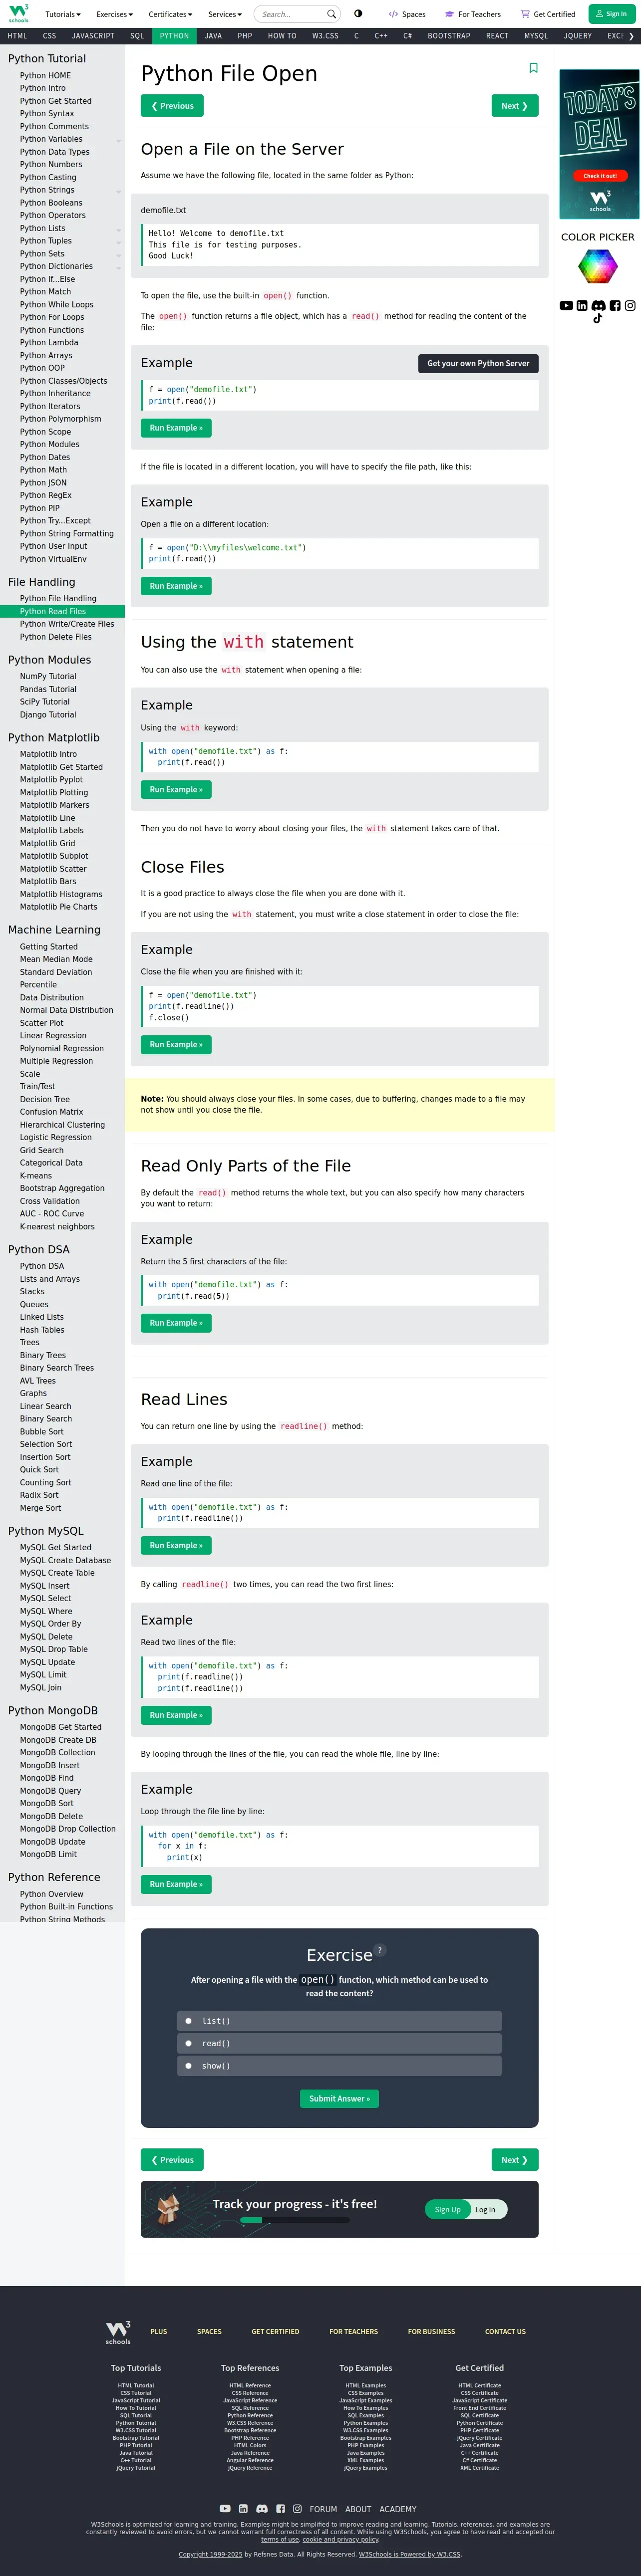Open the Instagram icon in the right sidebar
This screenshot has width=641, height=2576.
click(x=630, y=306)
